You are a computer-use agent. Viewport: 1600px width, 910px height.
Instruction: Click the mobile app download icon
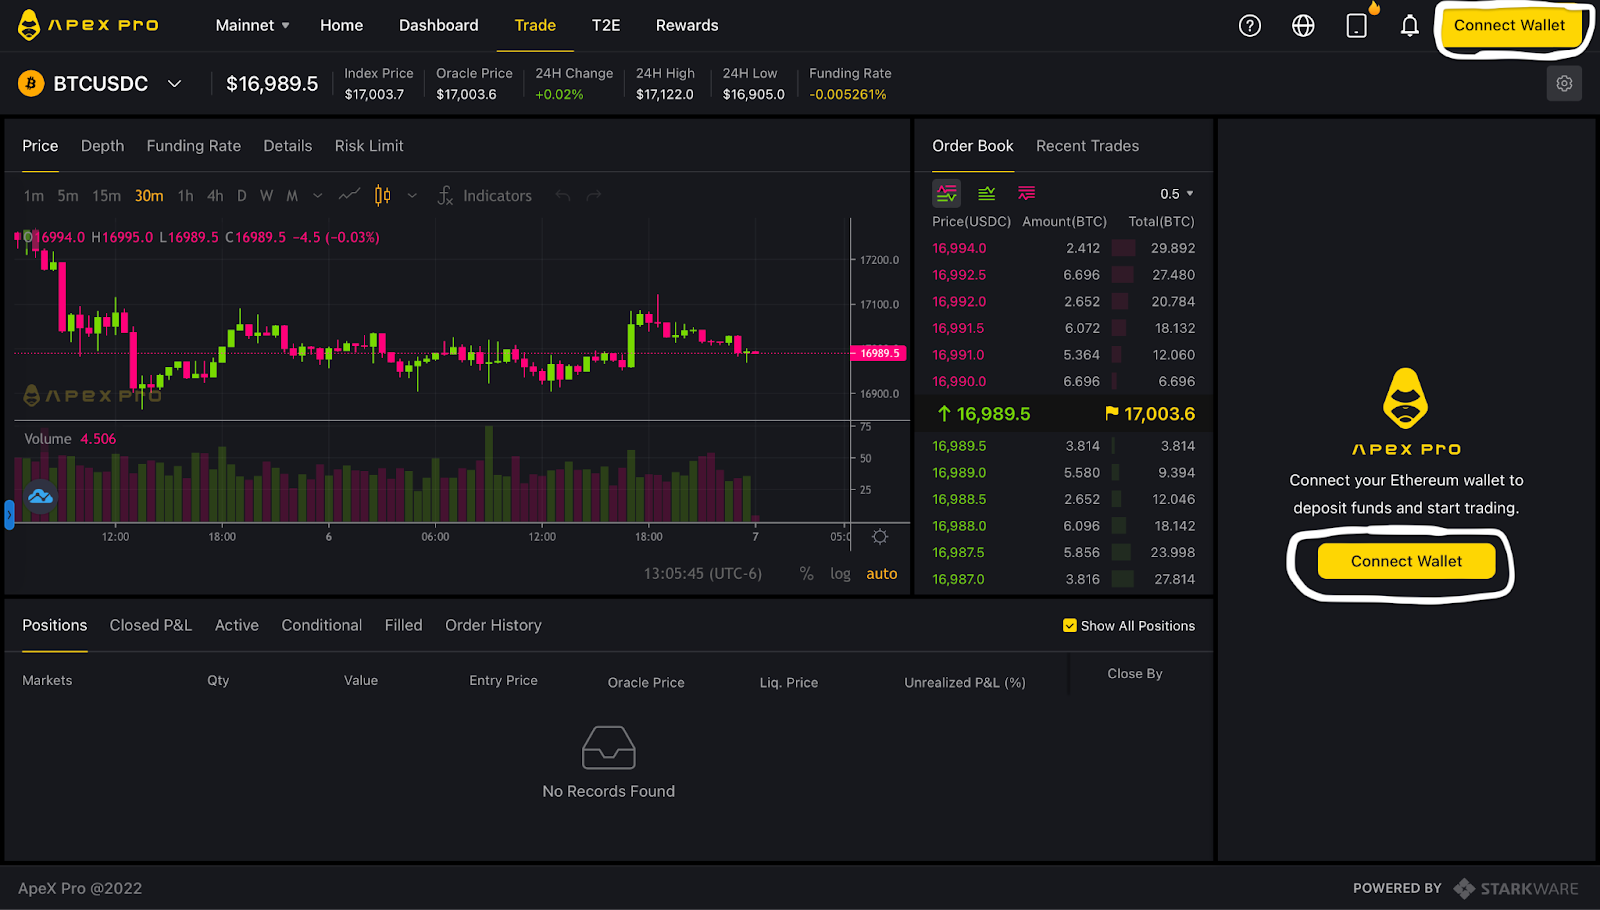1357,26
